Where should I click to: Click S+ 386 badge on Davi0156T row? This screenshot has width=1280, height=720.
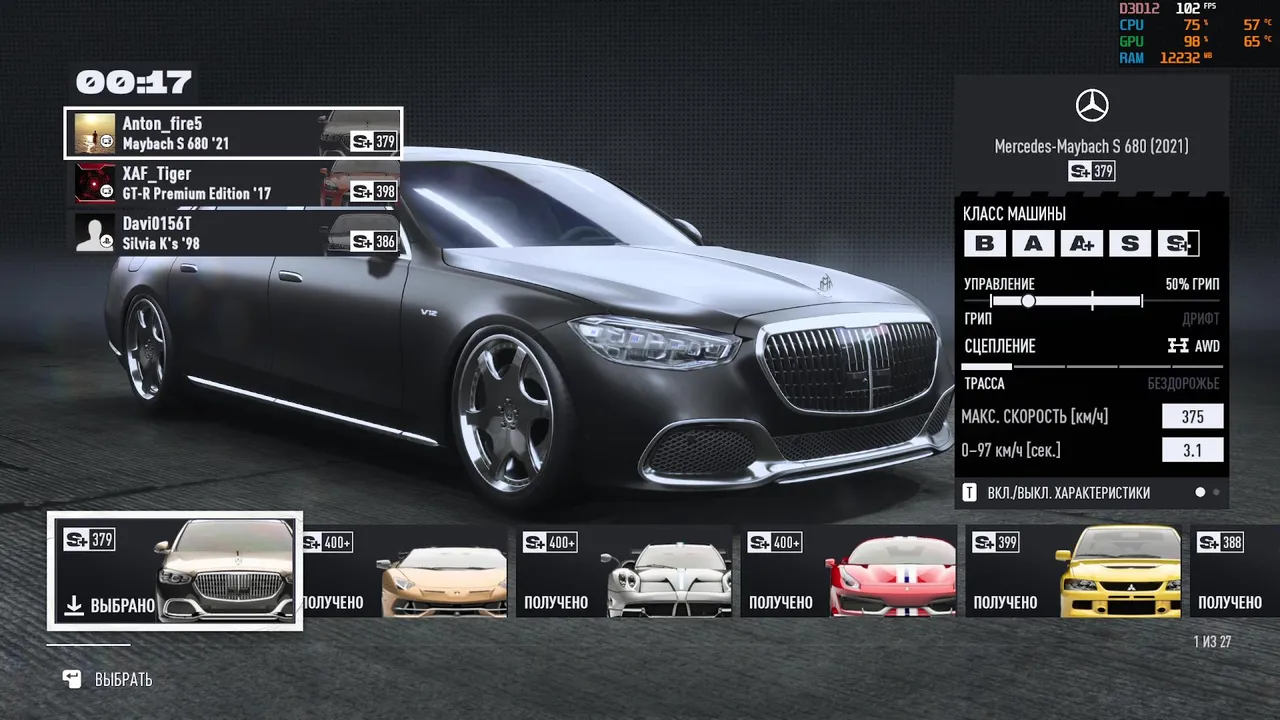[x=374, y=241]
